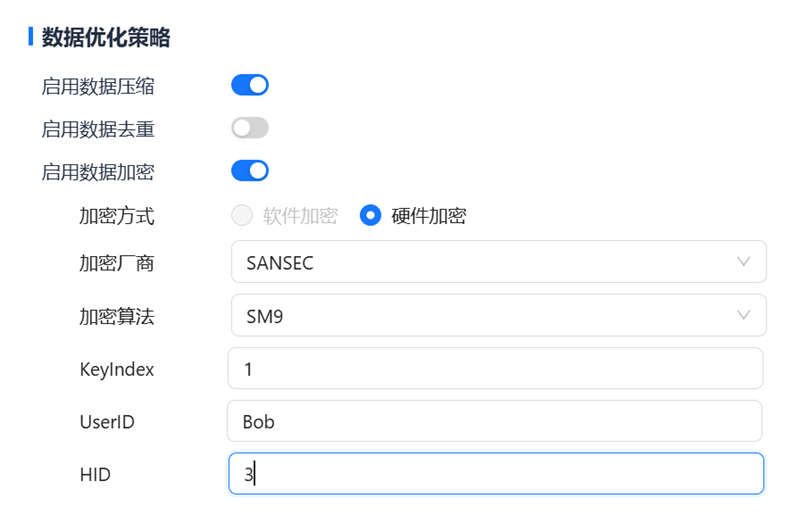
Task: Click the 加密厂商 row label
Action: [117, 263]
